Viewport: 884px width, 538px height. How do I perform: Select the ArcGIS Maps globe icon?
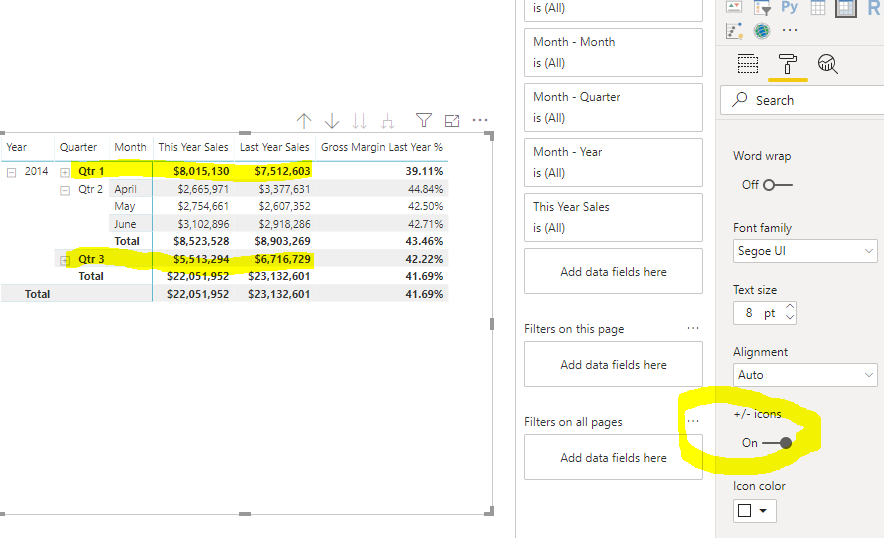point(762,30)
